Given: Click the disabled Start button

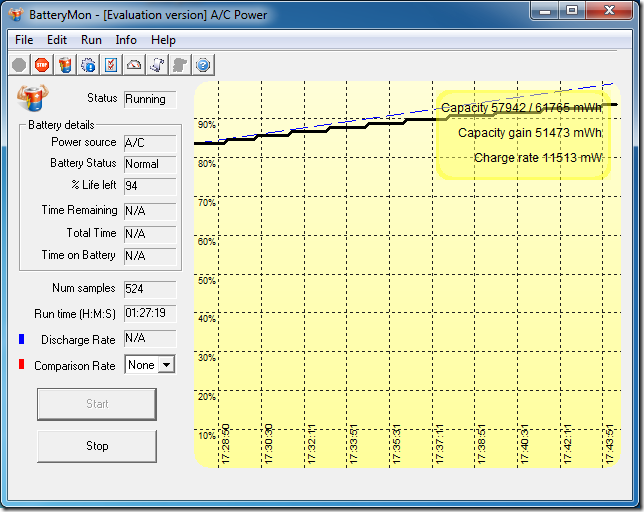Looking at the screenshot, I should tap(97, 404).
